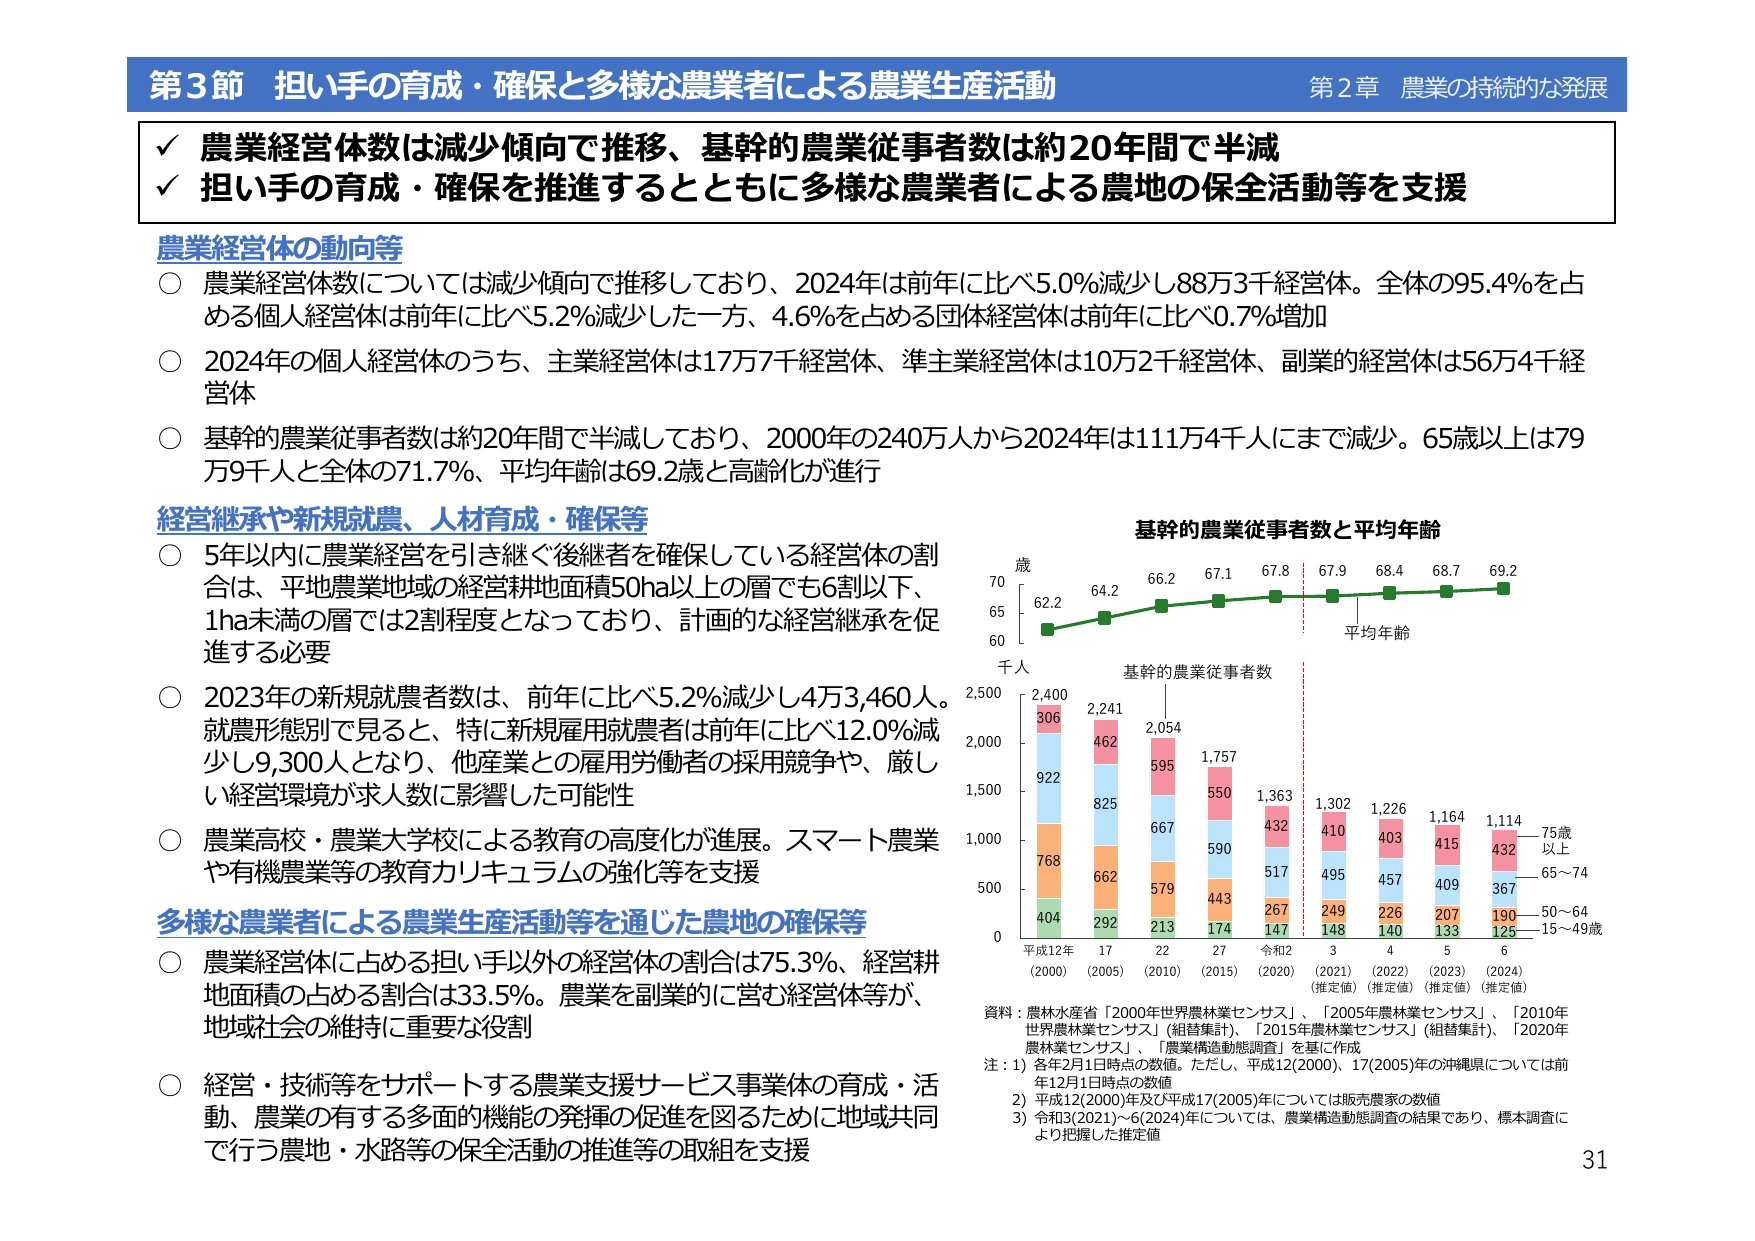This screenshot has height=1241, width=1755.
Task: Click the line chart label "平均年齢"
Action: pos(1377,633)
